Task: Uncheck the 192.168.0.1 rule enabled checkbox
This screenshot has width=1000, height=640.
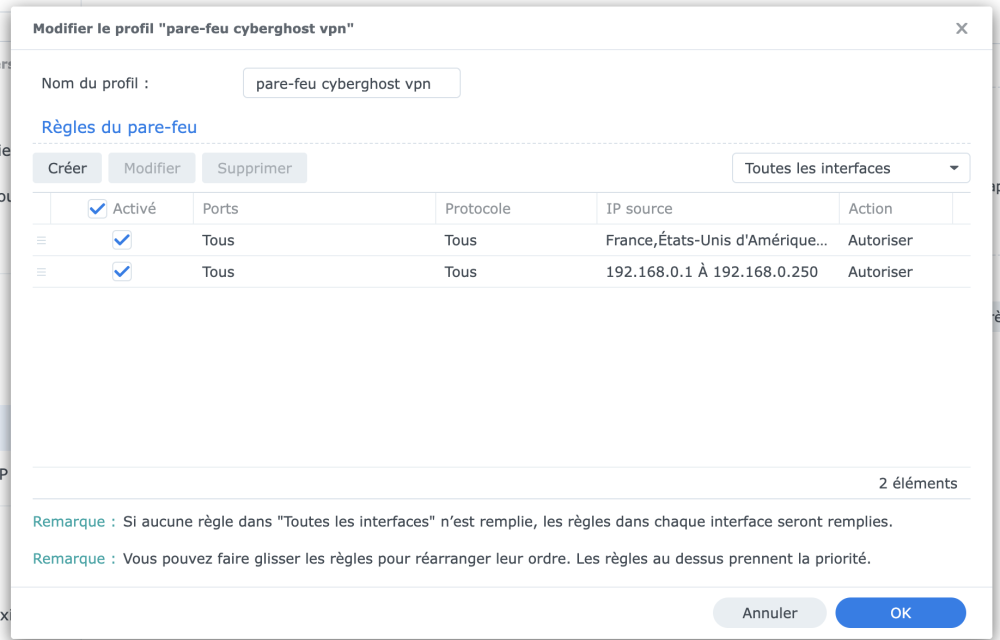Action: 122,272
